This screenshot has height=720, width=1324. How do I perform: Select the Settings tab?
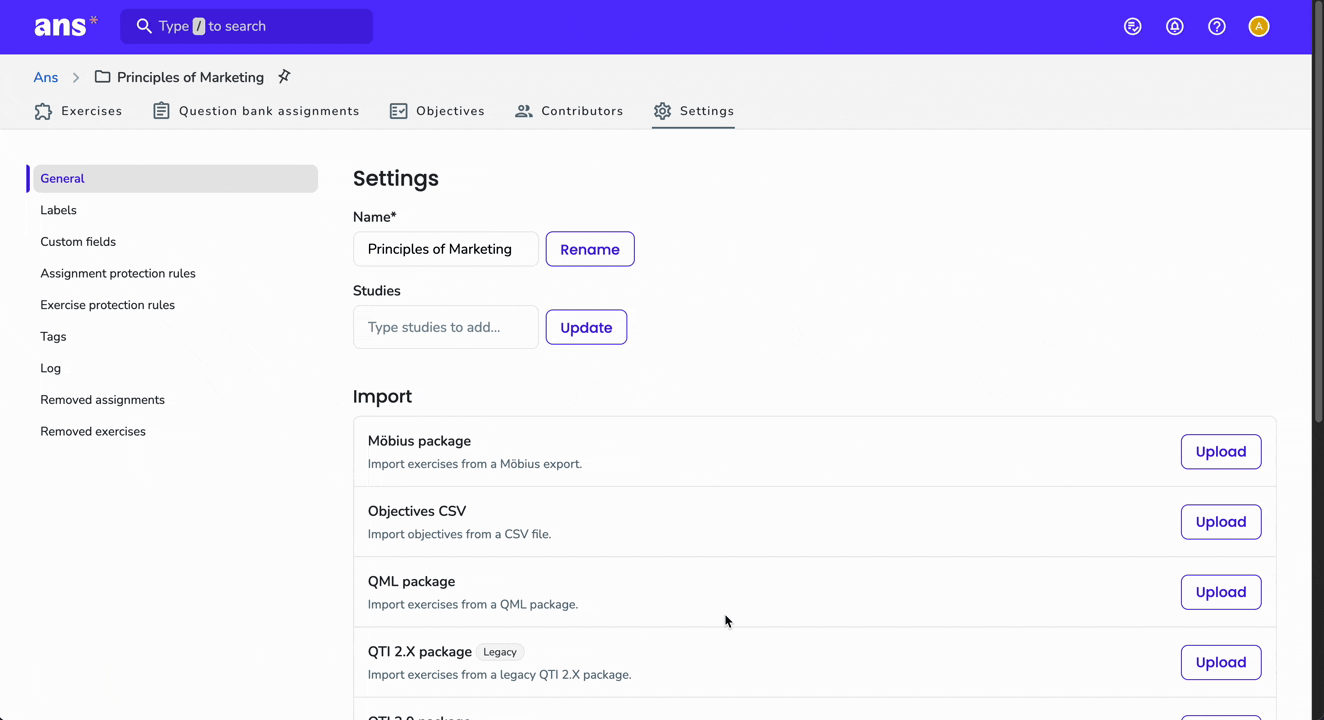694,111
